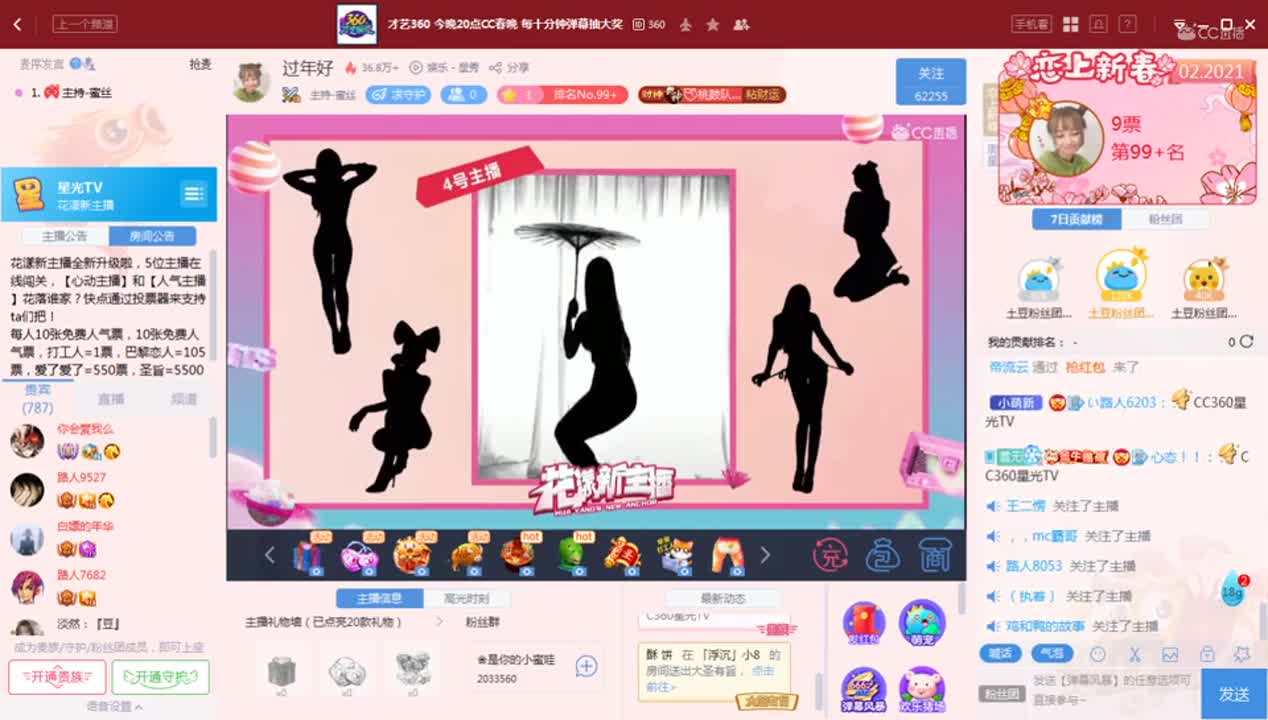The width and height of the screenshot is (1268, 720).
Task: Click the 开通贵族 button
Action: click(57, 677)
